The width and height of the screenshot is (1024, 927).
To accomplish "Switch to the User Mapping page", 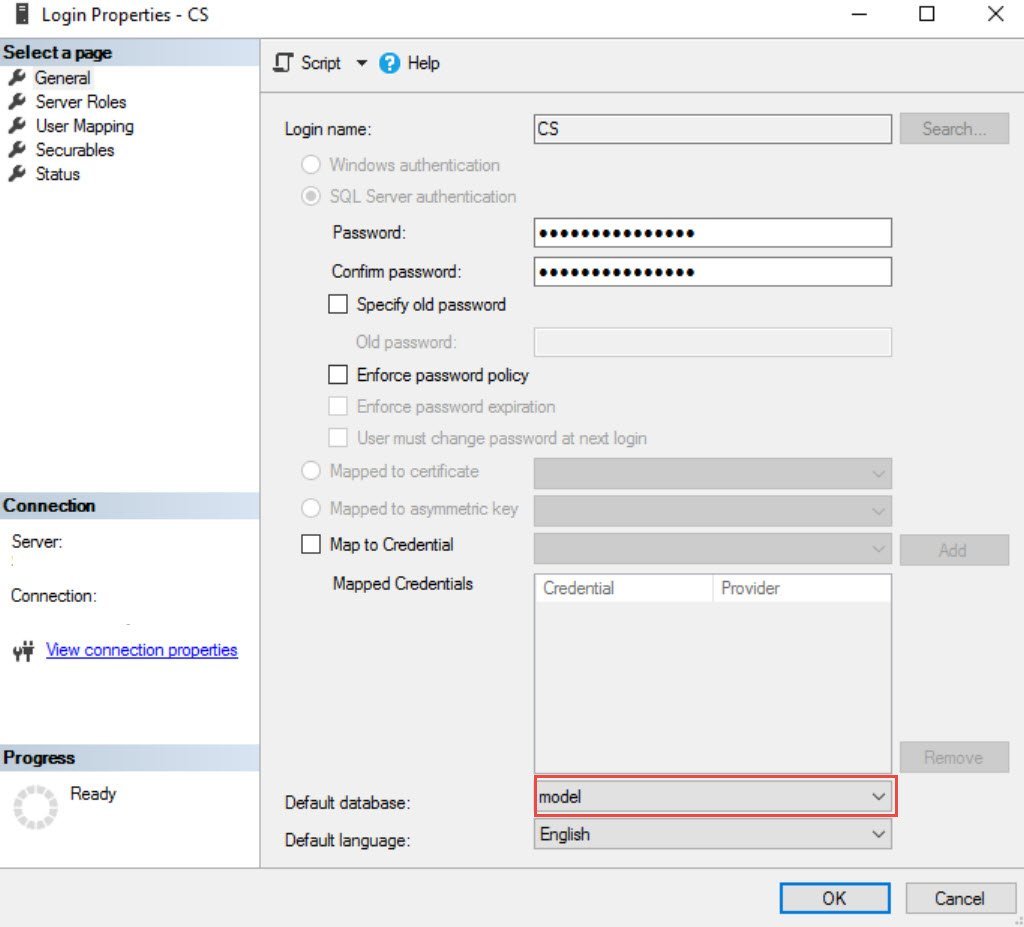I will click(x=85, y=126).
